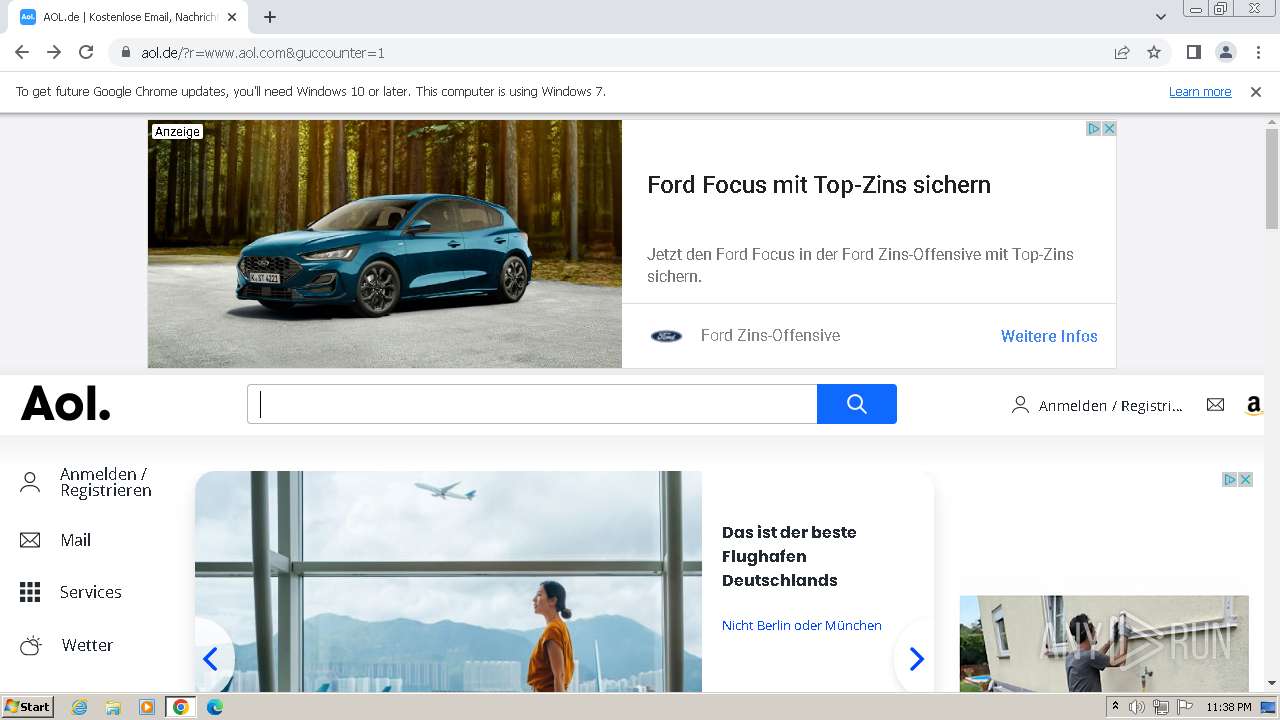This screenshot has height=720, width=1280.
Task: Click the Aol. logo
Action: (x=66, y=403)
